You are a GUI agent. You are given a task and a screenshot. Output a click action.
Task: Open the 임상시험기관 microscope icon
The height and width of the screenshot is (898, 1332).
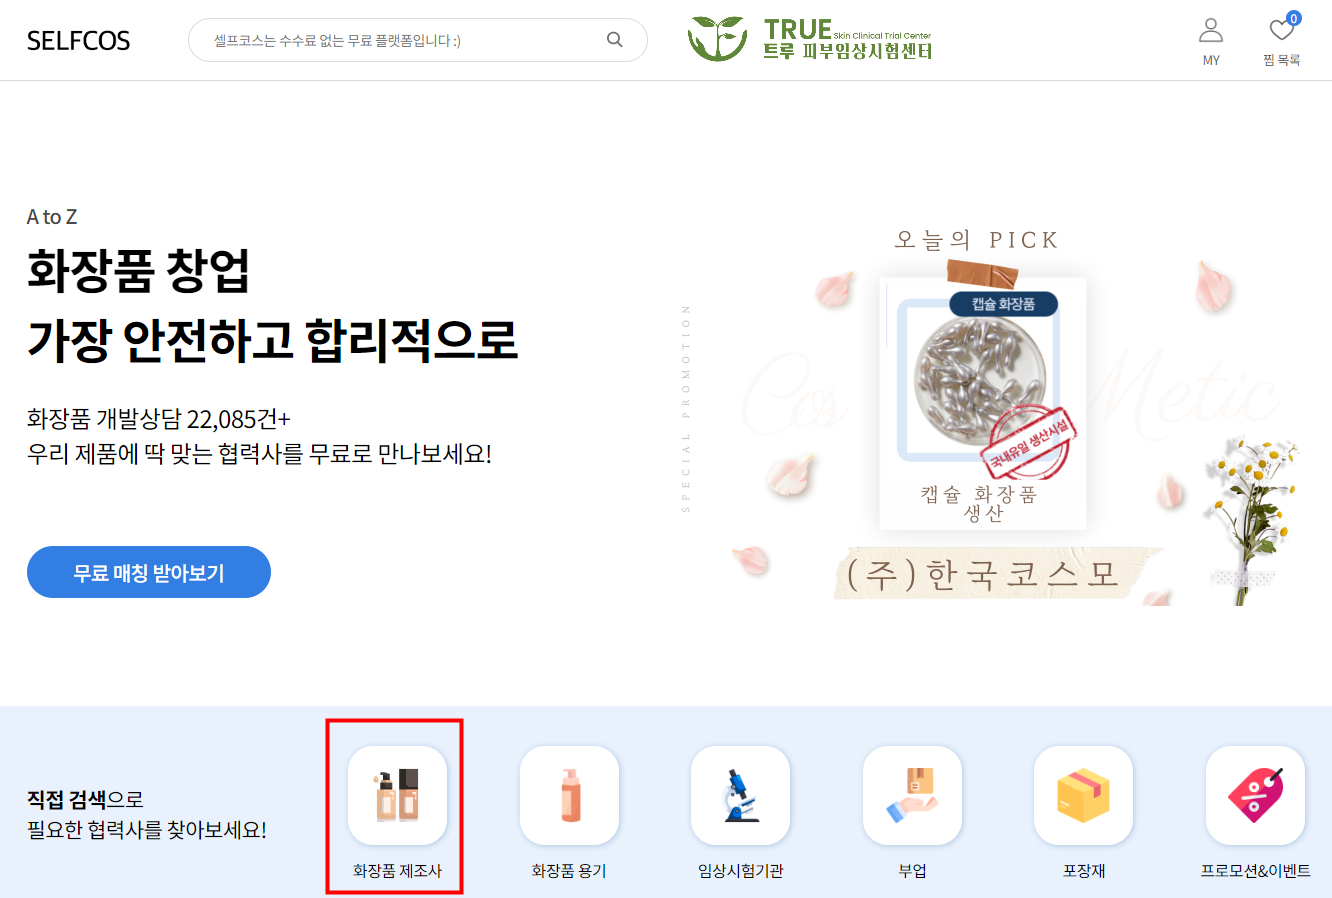[740, 795]
